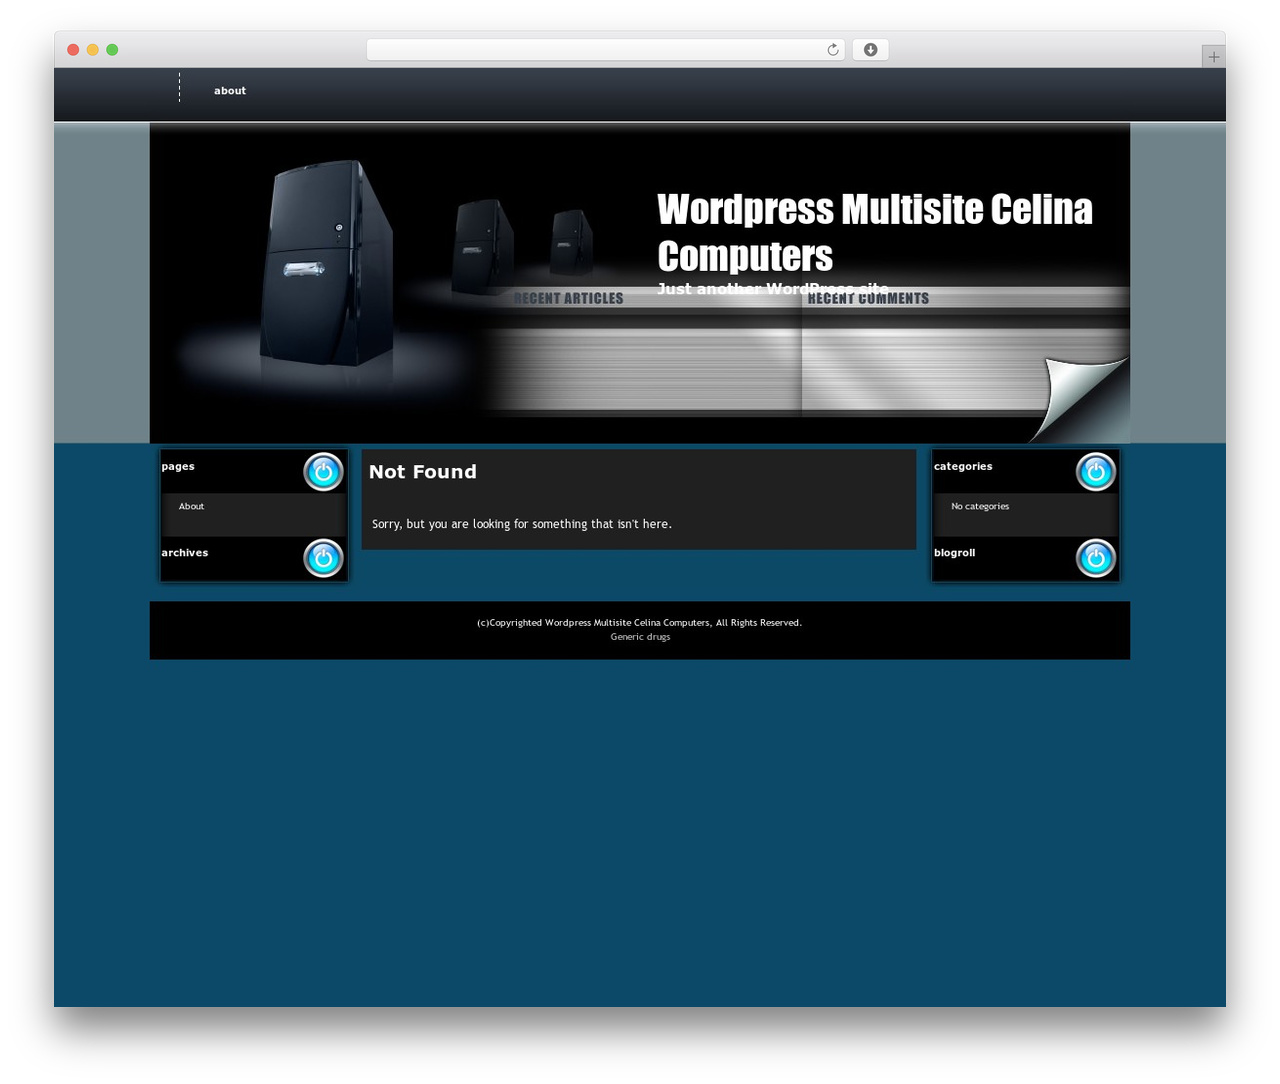
Task: Click the power icon beside categories
Action: pos(1096,472)
